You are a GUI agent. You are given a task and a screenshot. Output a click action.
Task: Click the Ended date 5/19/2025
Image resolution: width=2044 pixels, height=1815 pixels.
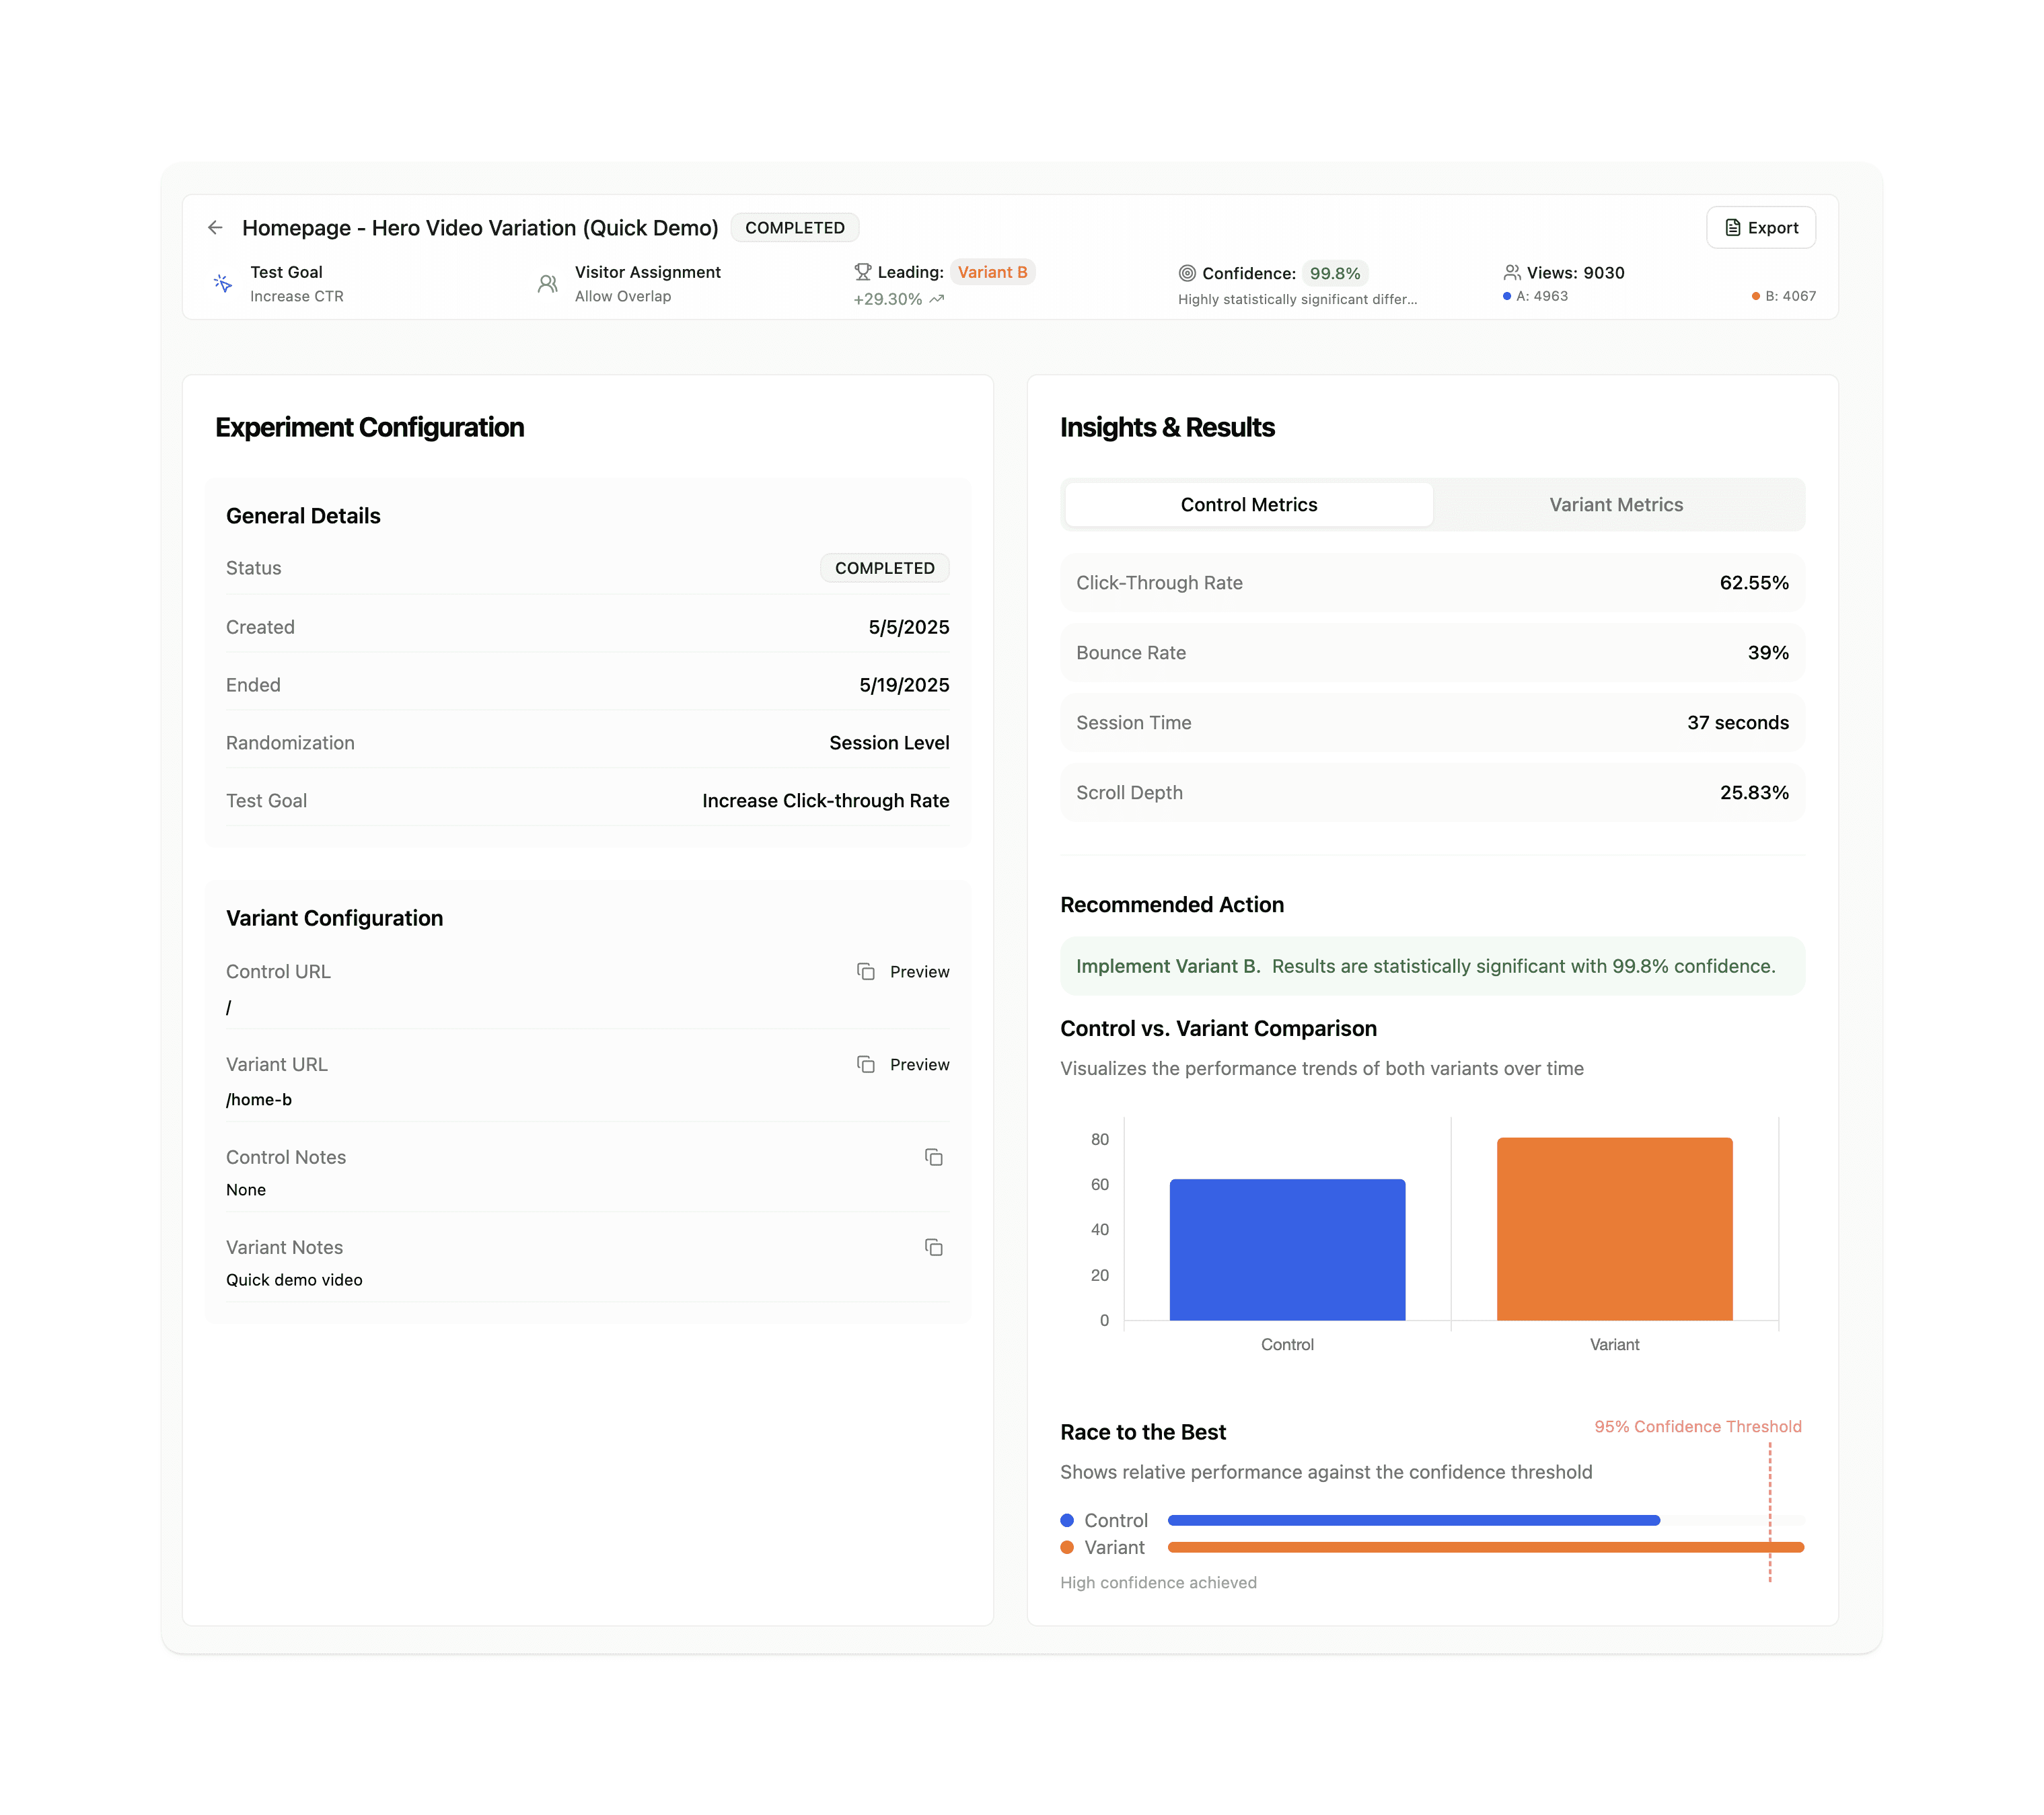tap(904, 685)
